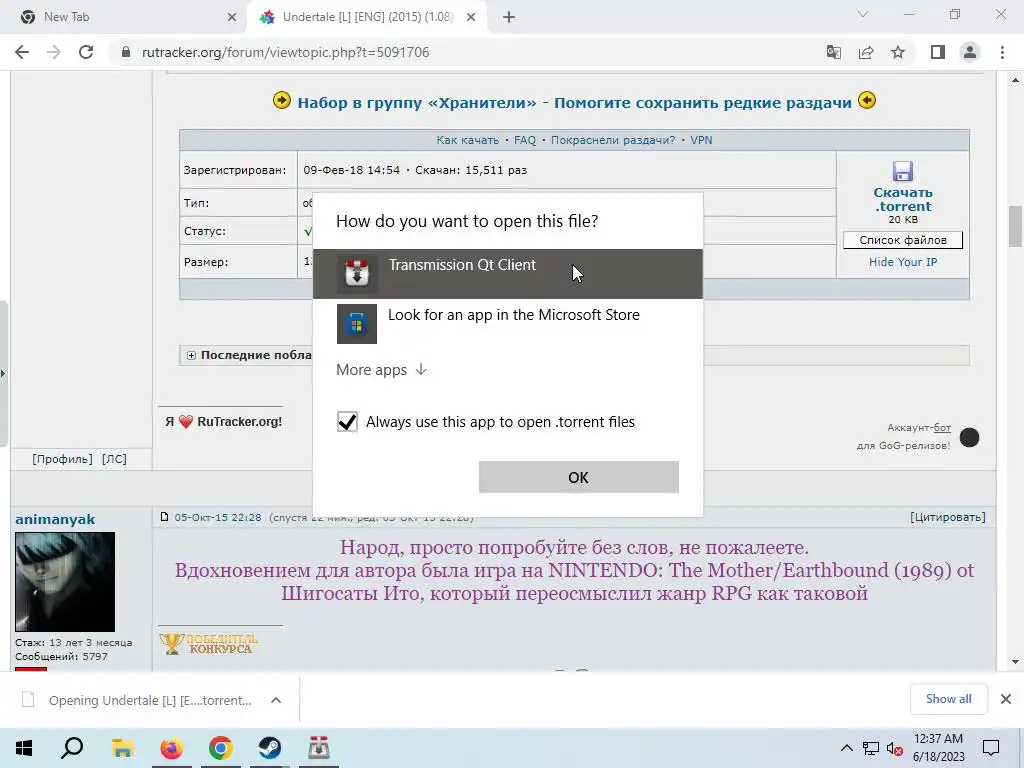Confirm dialog with OK button
Image resolution: width=1024 pixels, height=768 pixels.
tap(579, 477)
